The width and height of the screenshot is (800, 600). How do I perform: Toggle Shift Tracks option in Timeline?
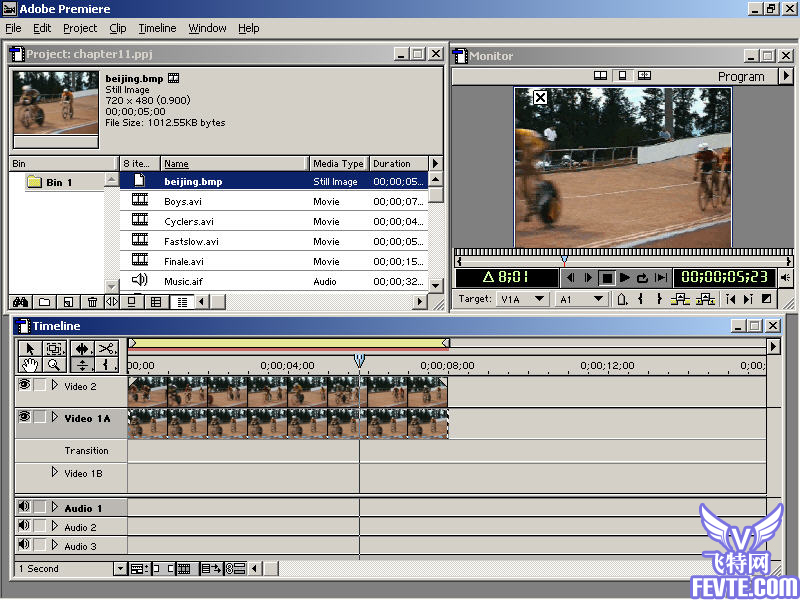tap(211, 568)
